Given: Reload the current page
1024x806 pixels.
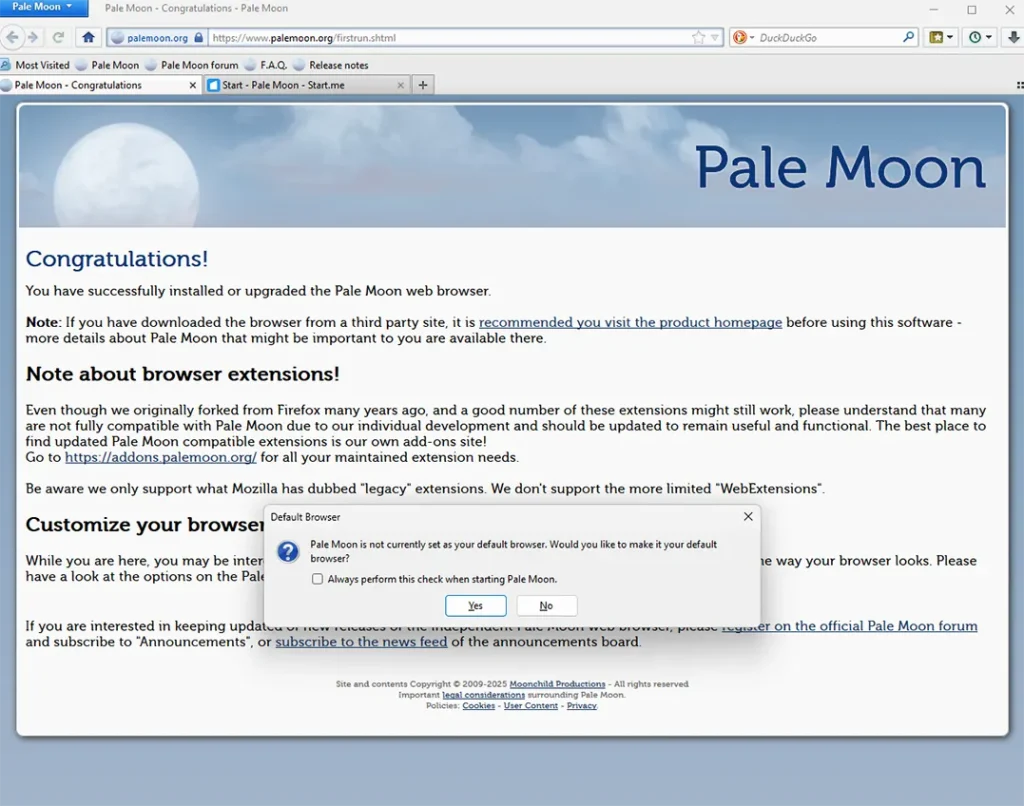Looking at the screenshot, I should coord(59,37).
